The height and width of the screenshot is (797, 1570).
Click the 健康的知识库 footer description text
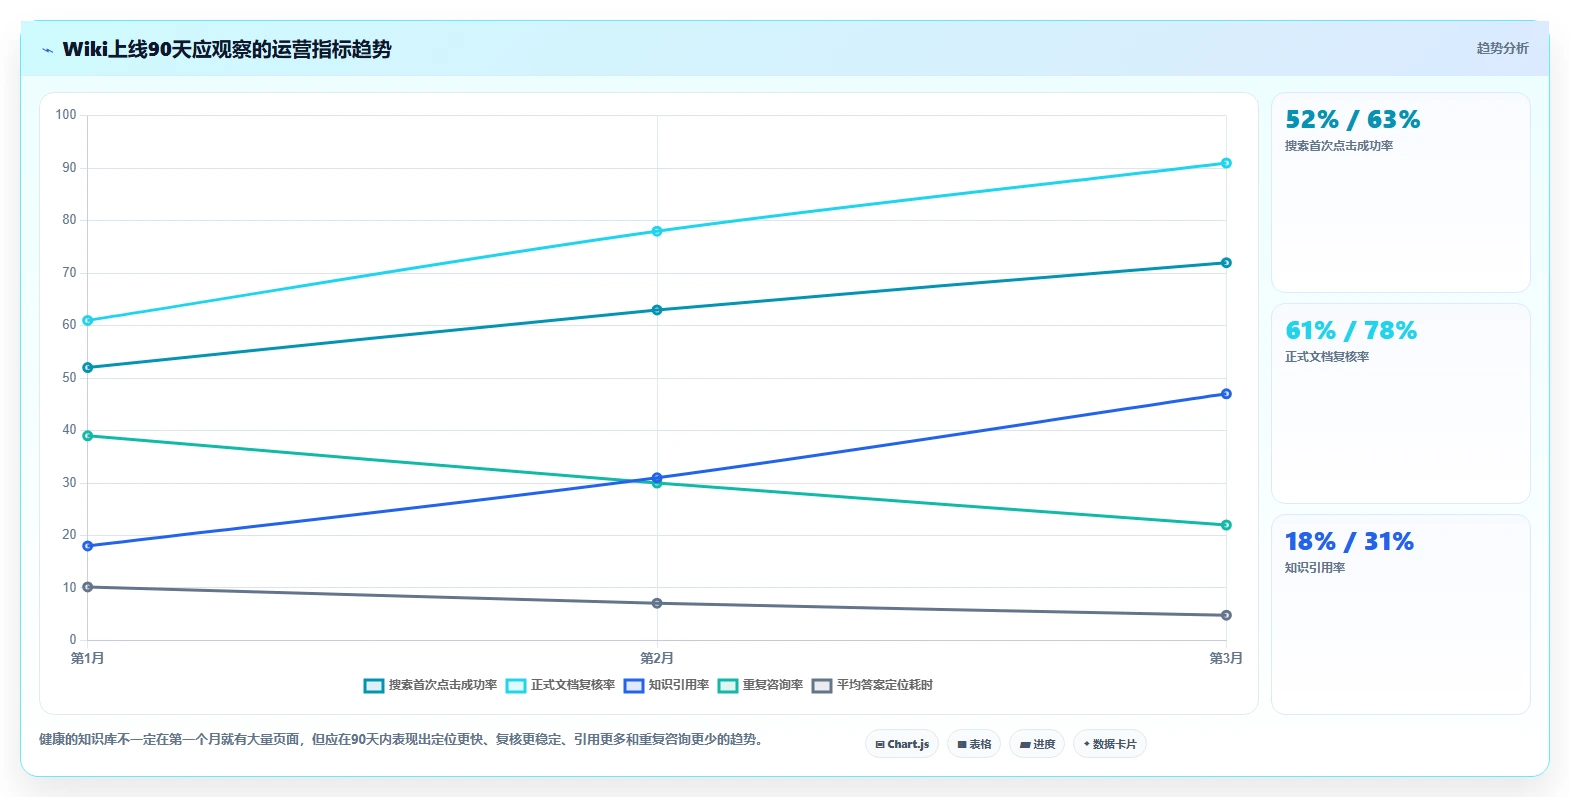click(x=403, y=740)
